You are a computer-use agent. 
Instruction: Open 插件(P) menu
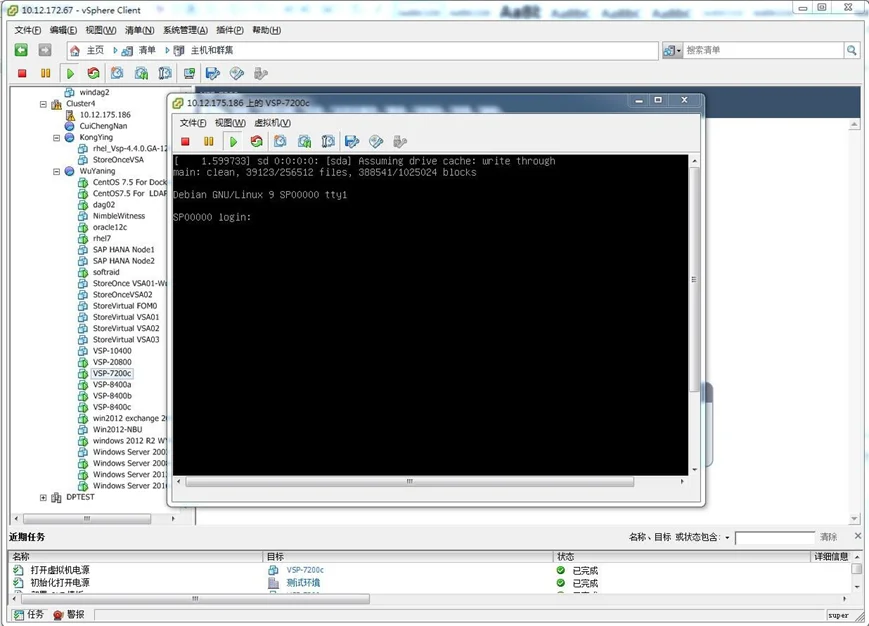230,30
